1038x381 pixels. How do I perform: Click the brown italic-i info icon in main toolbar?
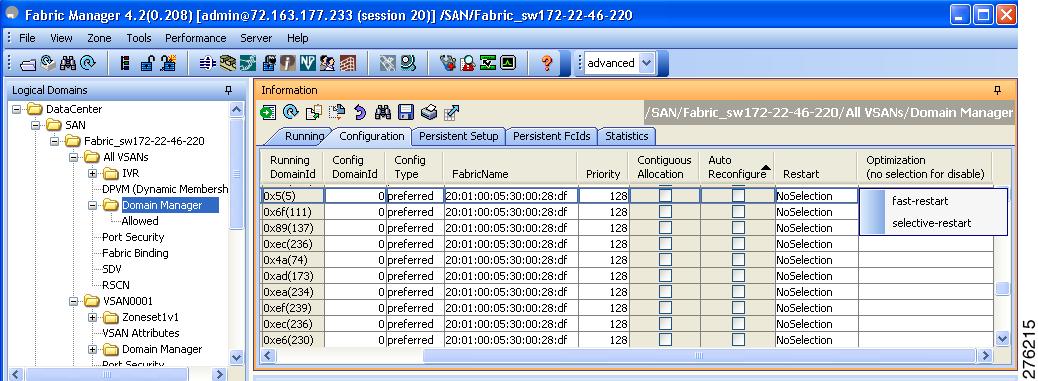287,64
